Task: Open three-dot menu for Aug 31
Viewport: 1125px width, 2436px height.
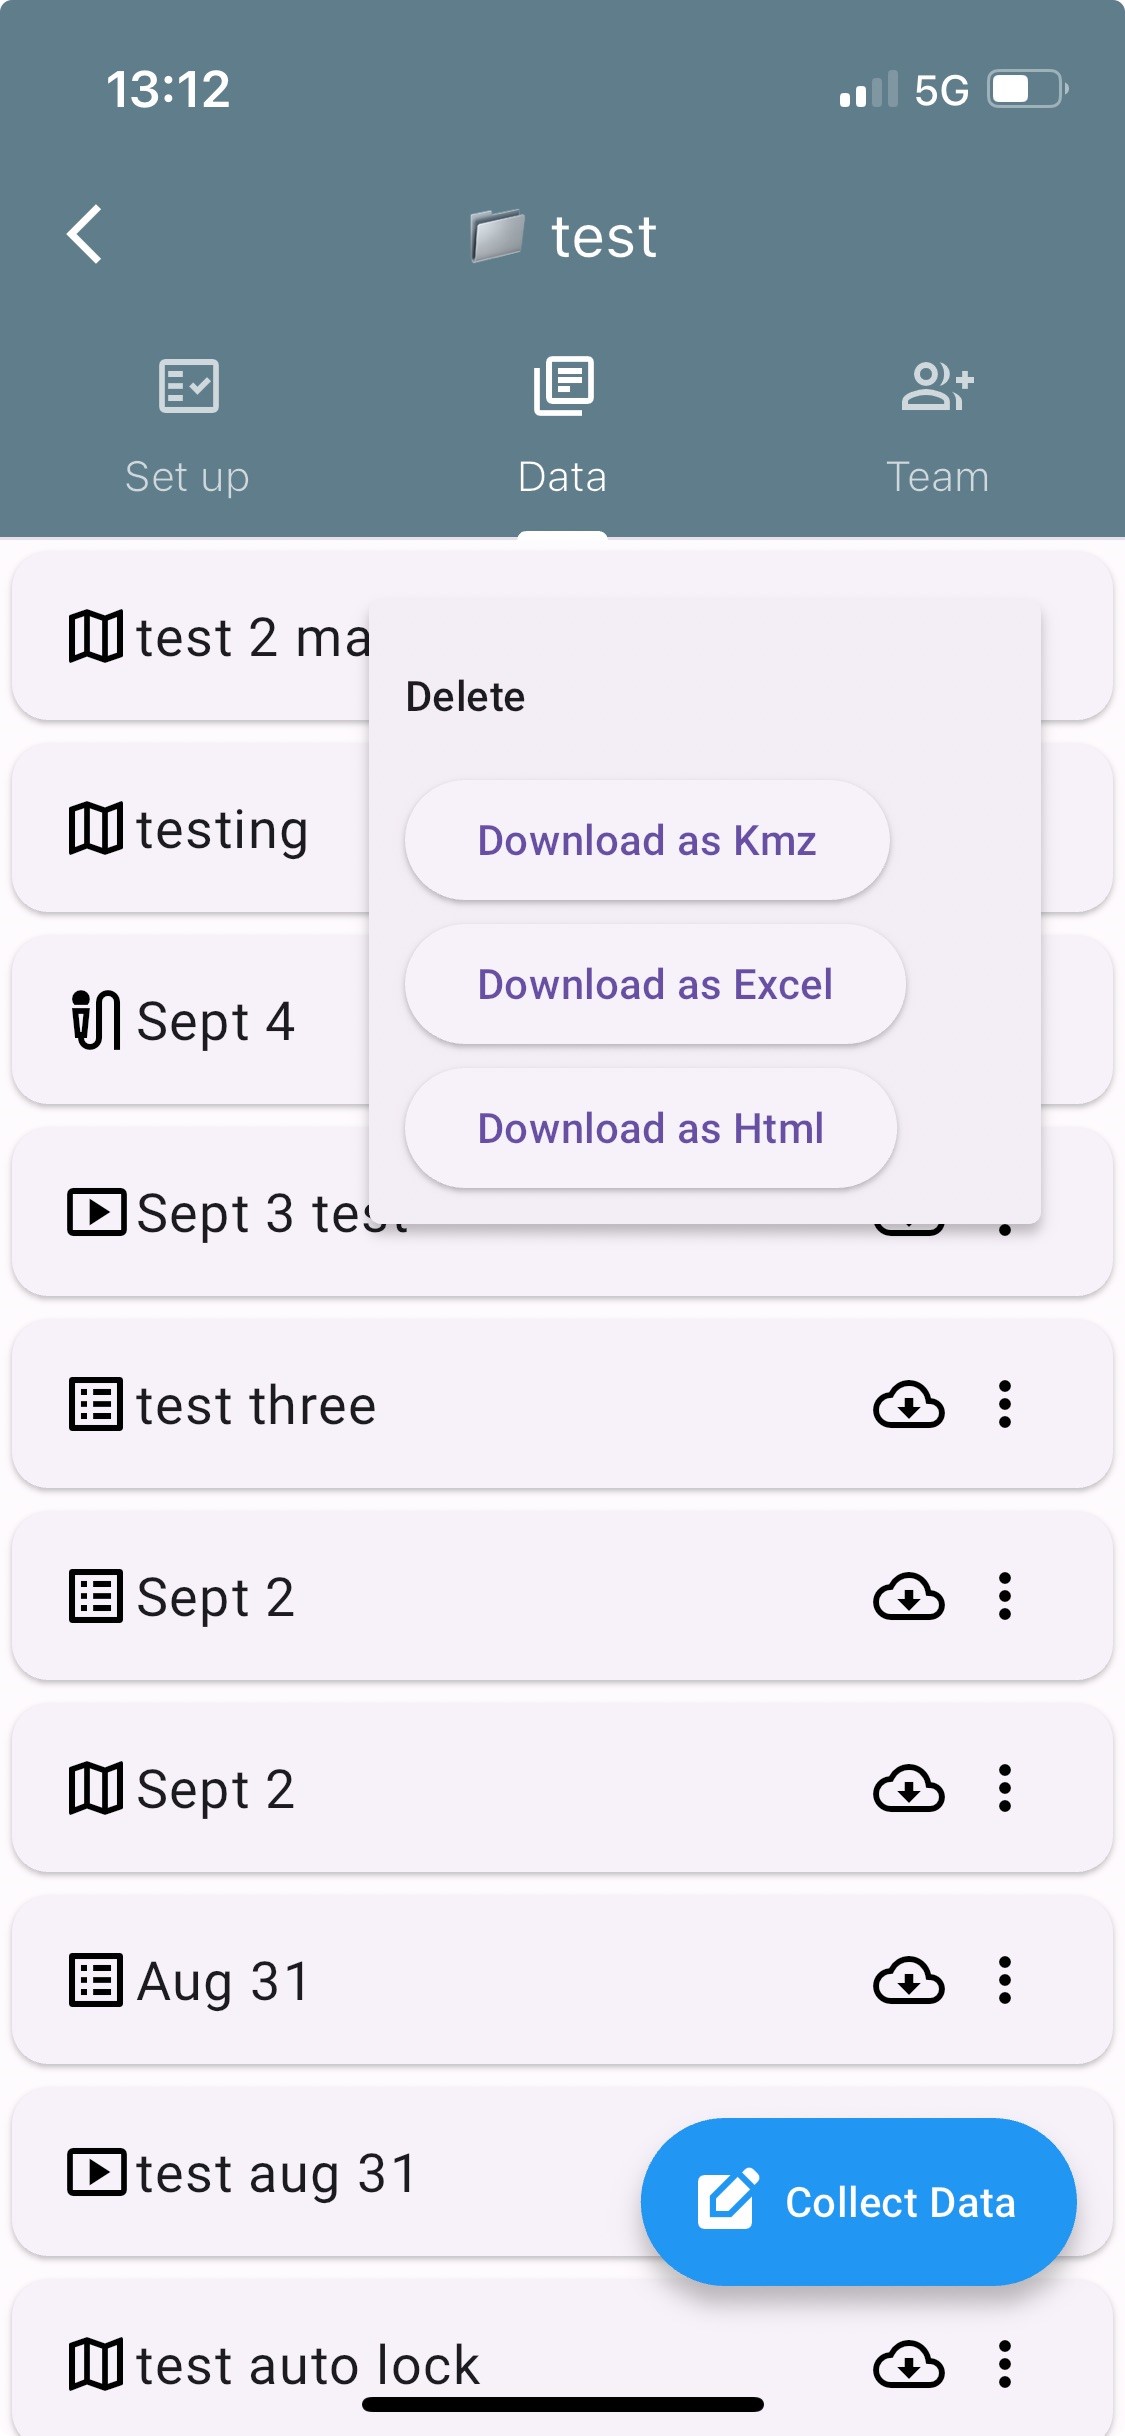Action: pos(1005,1981)
